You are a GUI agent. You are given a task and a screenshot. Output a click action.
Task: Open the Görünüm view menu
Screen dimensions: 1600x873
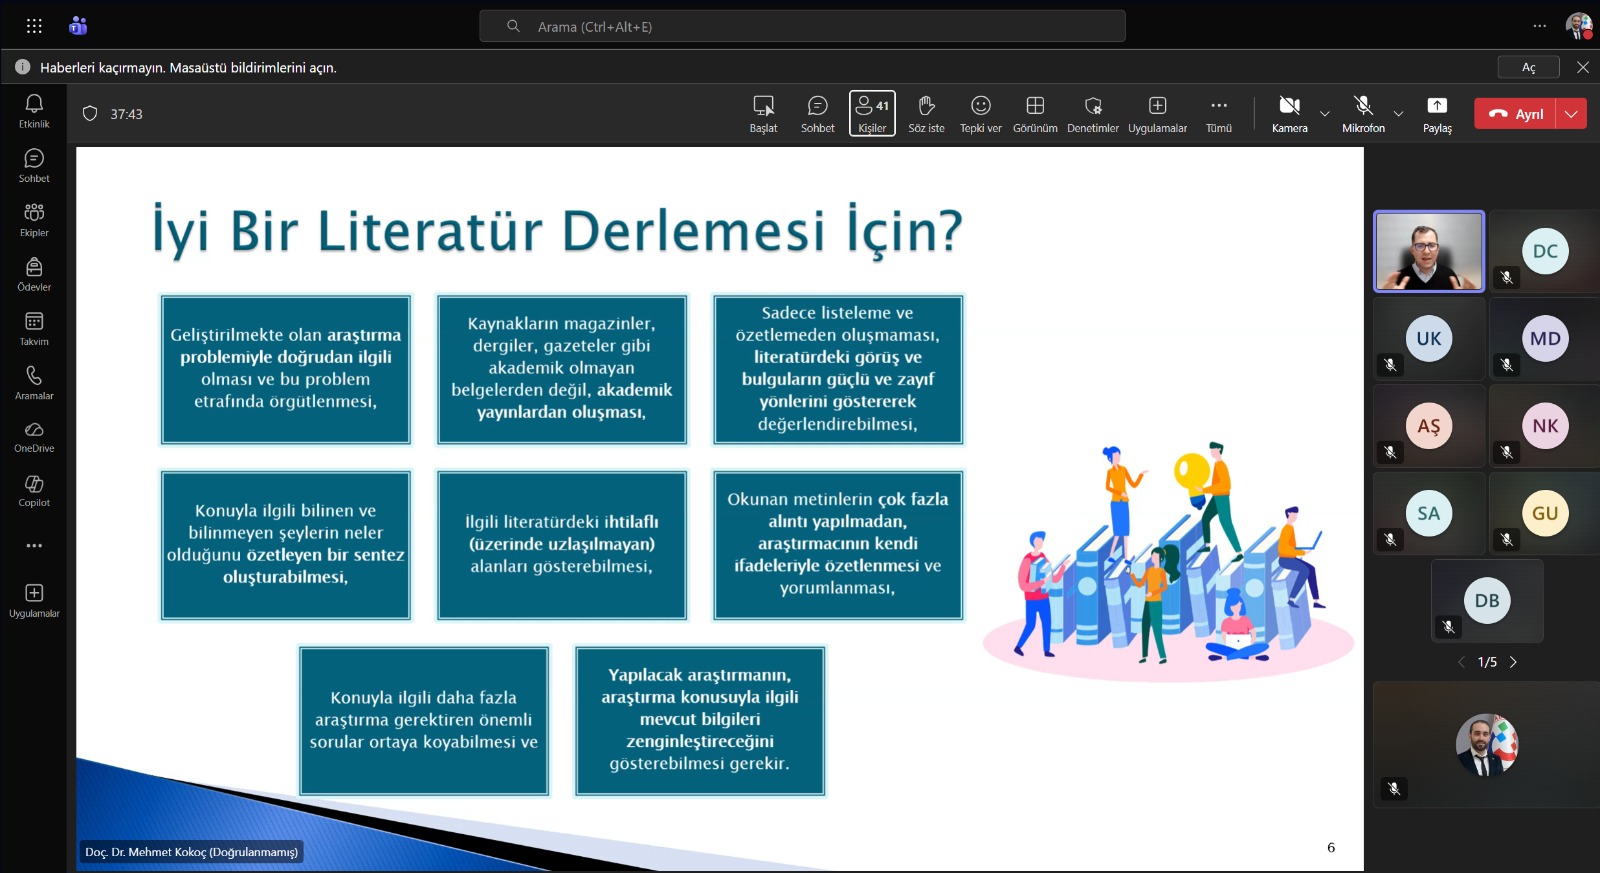(x=1035, y=113)
